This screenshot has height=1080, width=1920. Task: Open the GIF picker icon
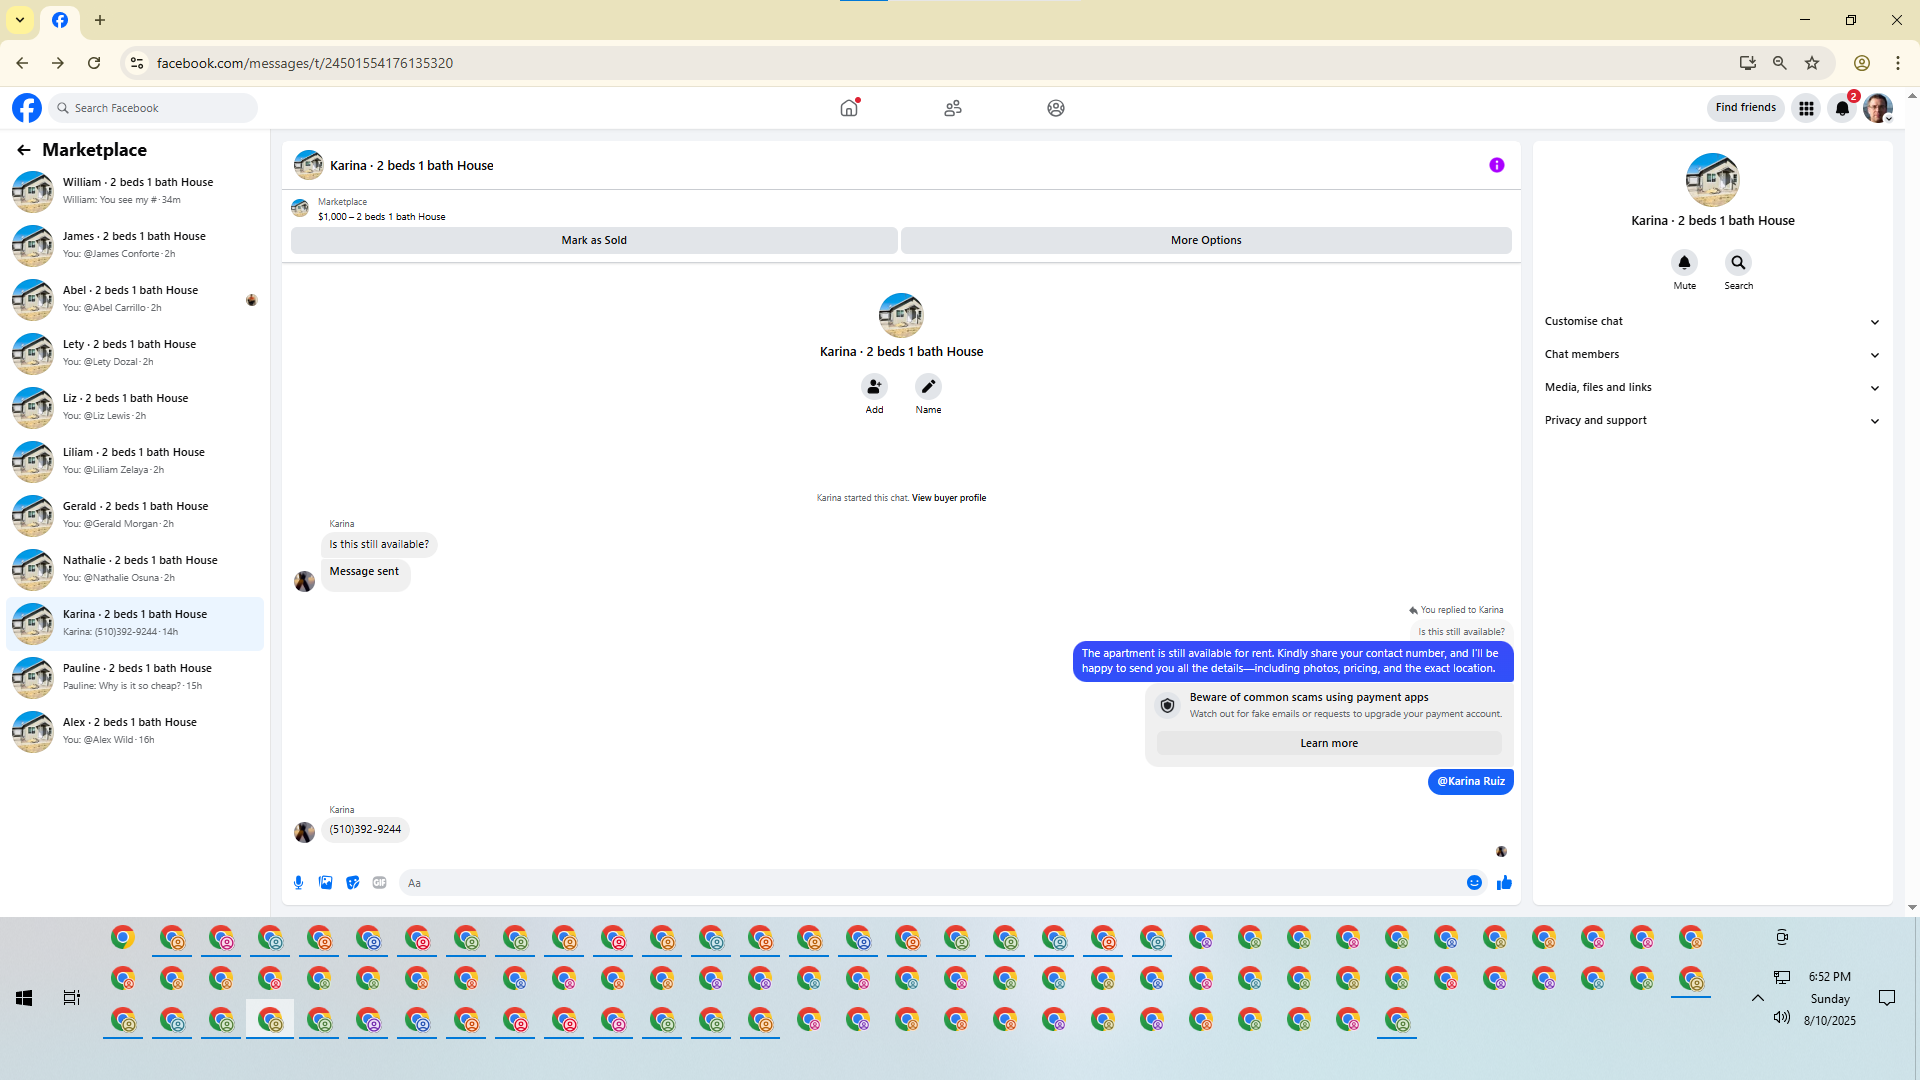379,882
